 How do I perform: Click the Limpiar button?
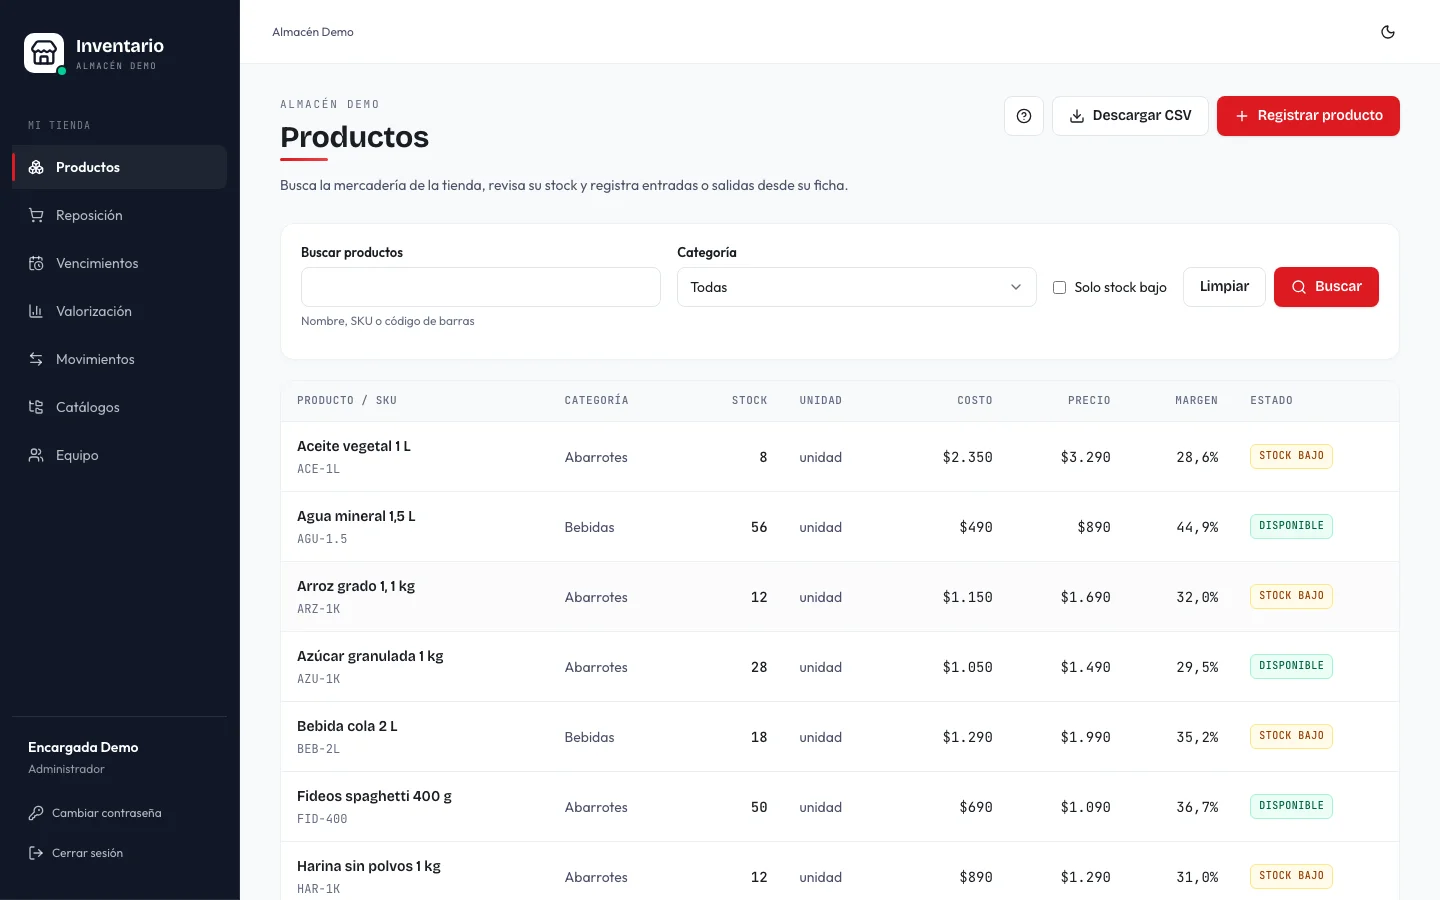point(1224,287)
